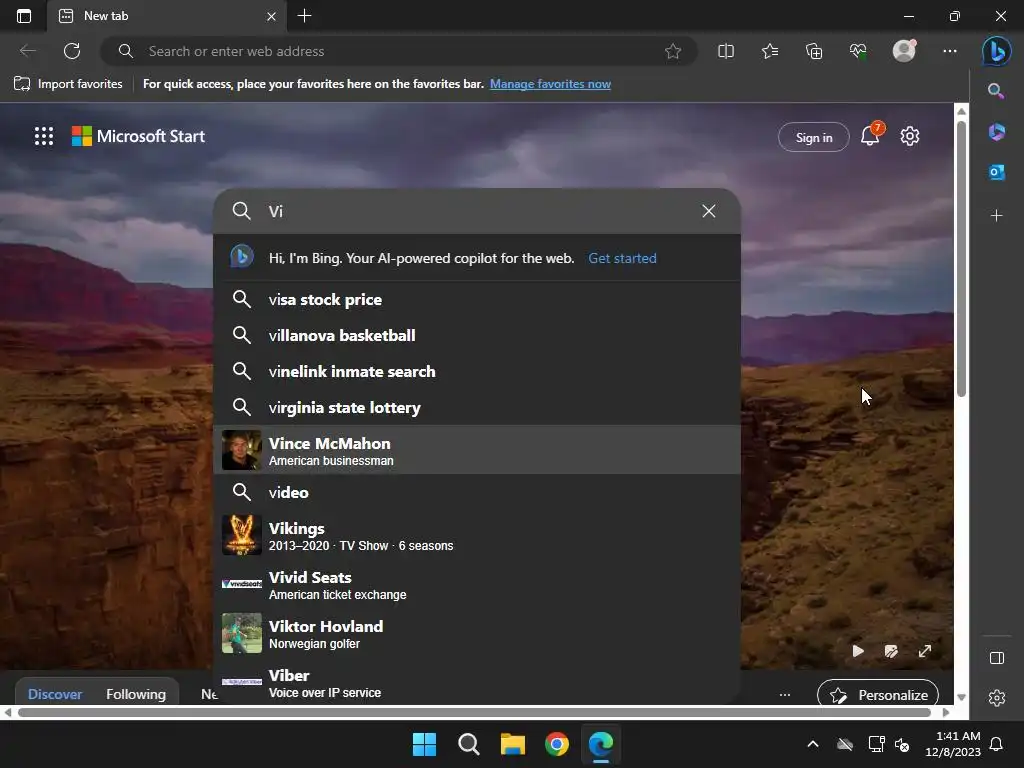Click the edit background image icon
1024x768 pixels.
coord(891,651)
